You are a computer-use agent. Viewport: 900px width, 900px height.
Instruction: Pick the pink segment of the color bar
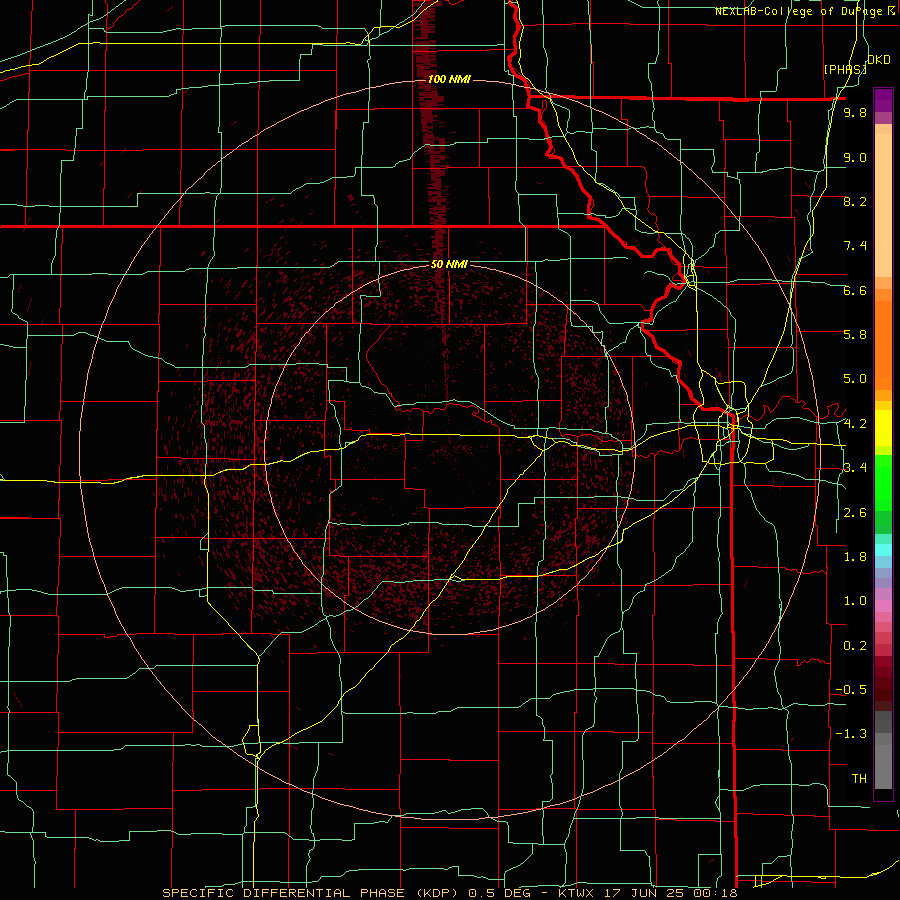883,606
